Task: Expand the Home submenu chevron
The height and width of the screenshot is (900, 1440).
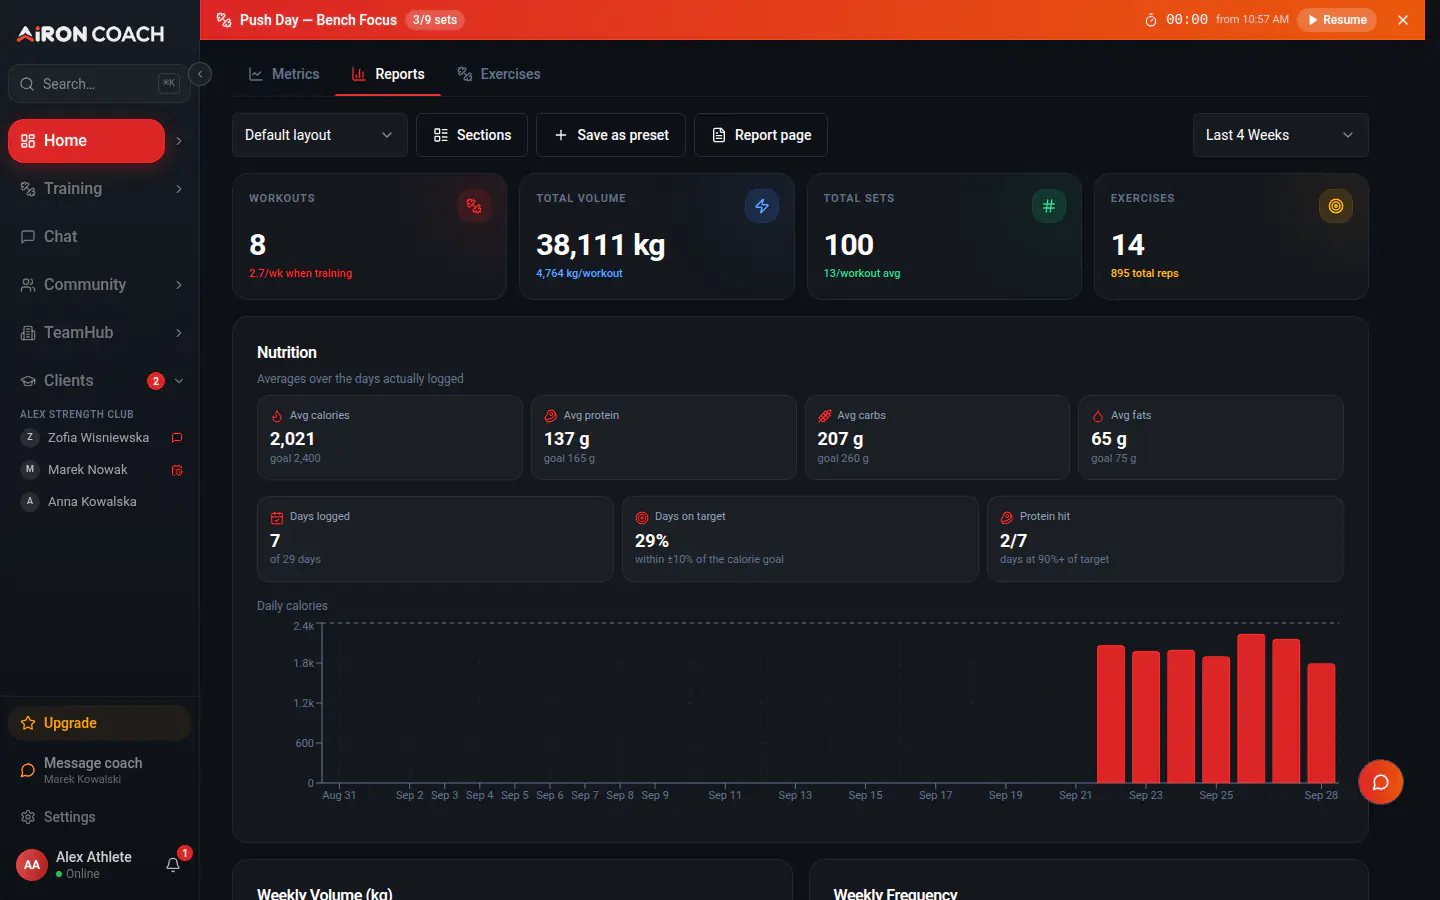Action: (179, 141)
